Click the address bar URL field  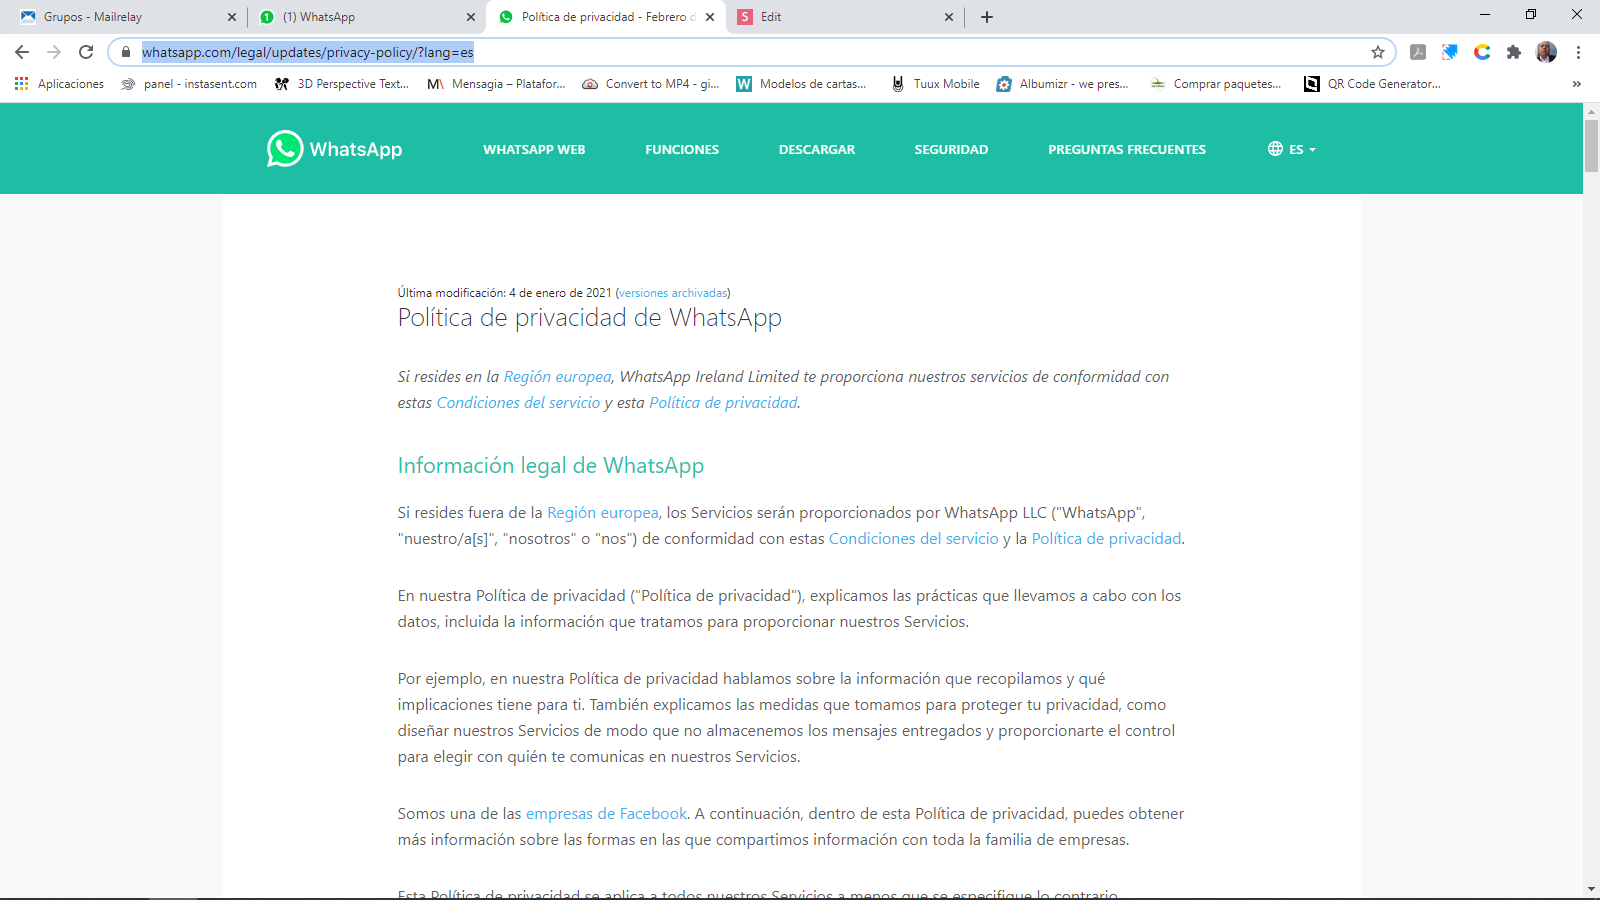[750, 52]
